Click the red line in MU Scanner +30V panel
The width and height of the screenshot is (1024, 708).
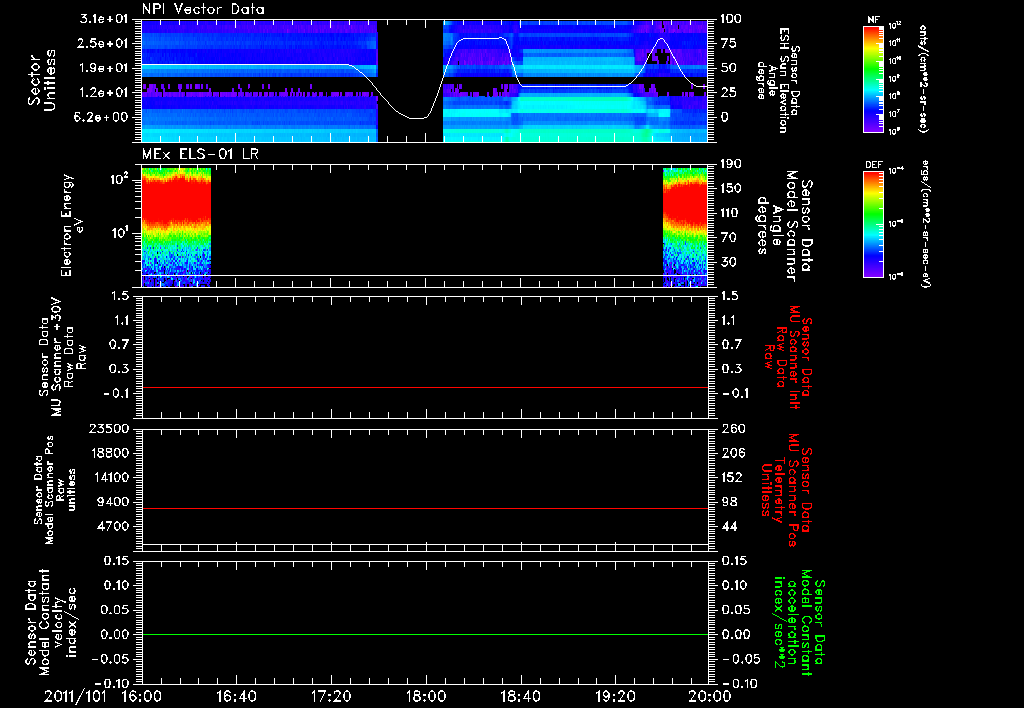coord(425,387)
